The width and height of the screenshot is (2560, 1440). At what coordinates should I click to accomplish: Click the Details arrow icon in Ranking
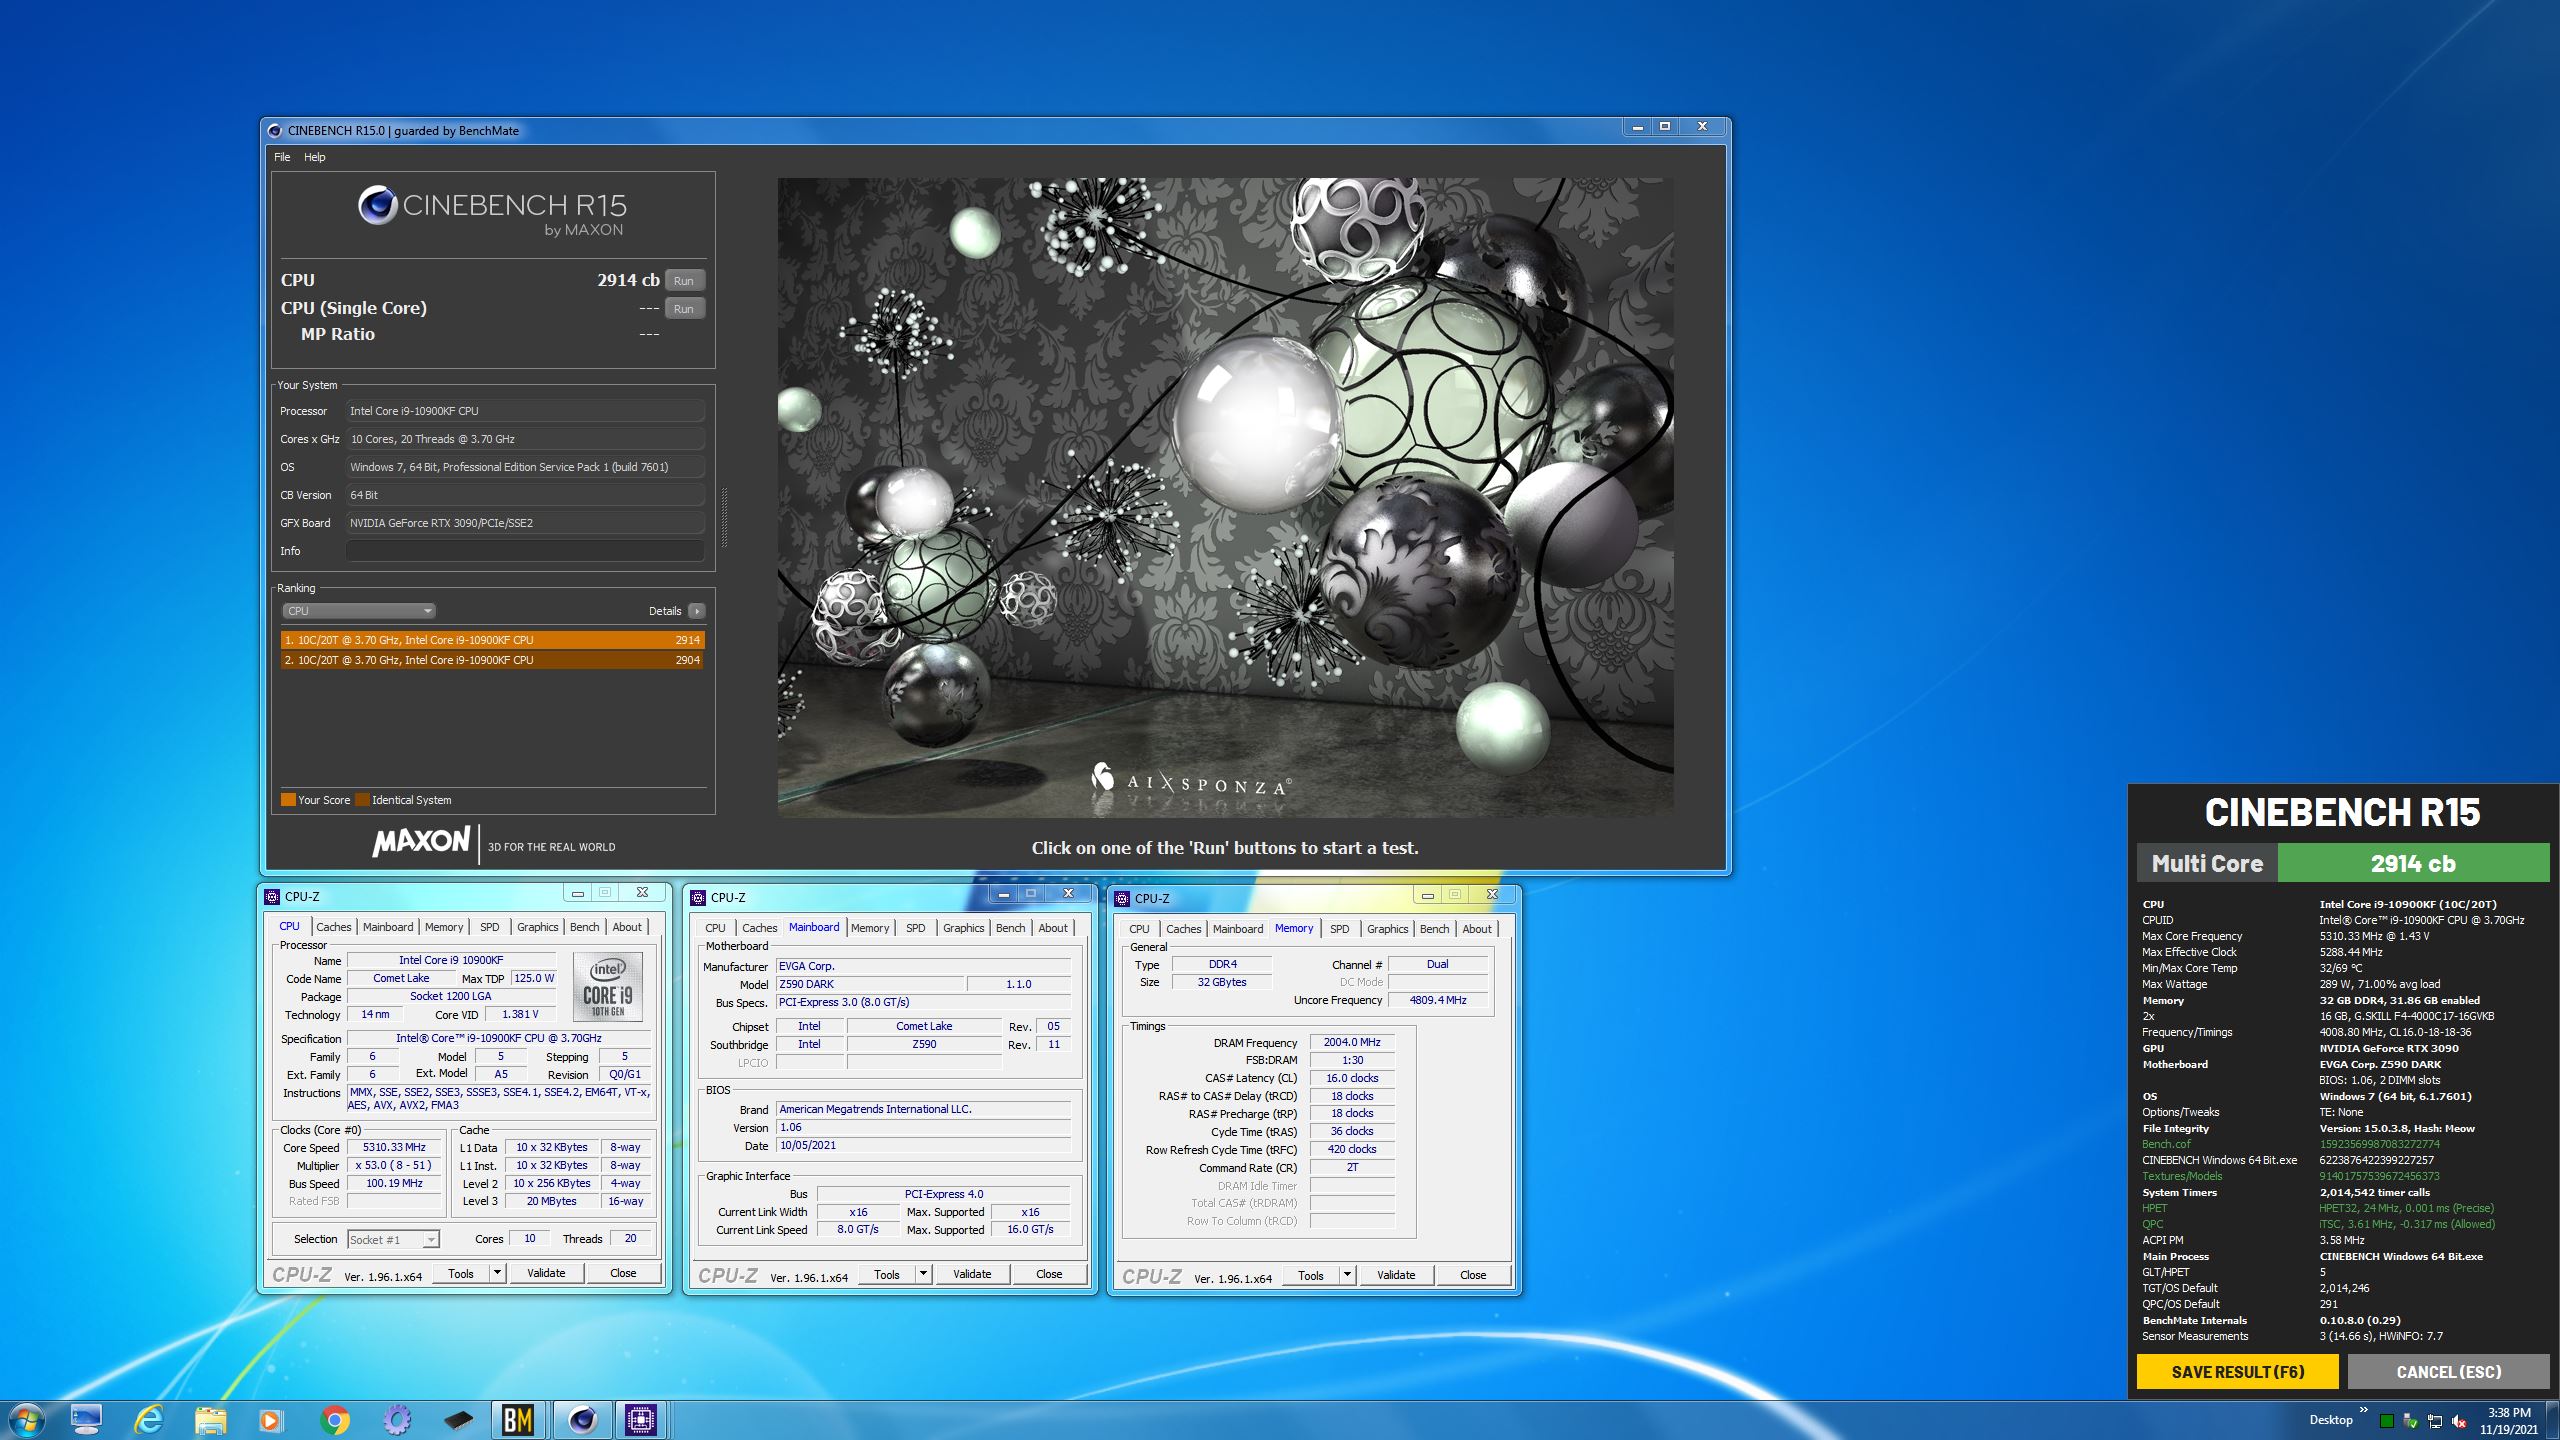(x=697, y=611)
